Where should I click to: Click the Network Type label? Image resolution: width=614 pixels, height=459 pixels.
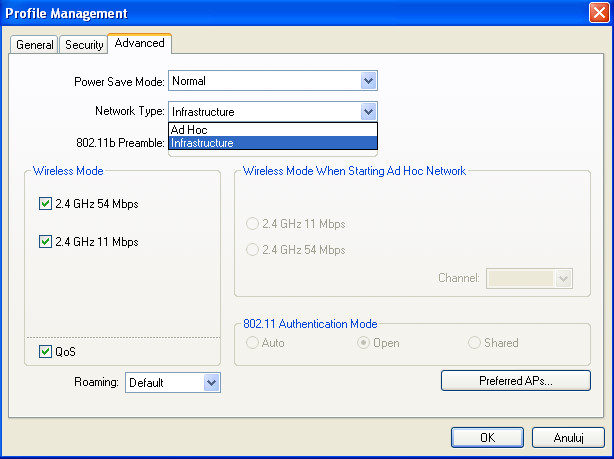[130, 111]
